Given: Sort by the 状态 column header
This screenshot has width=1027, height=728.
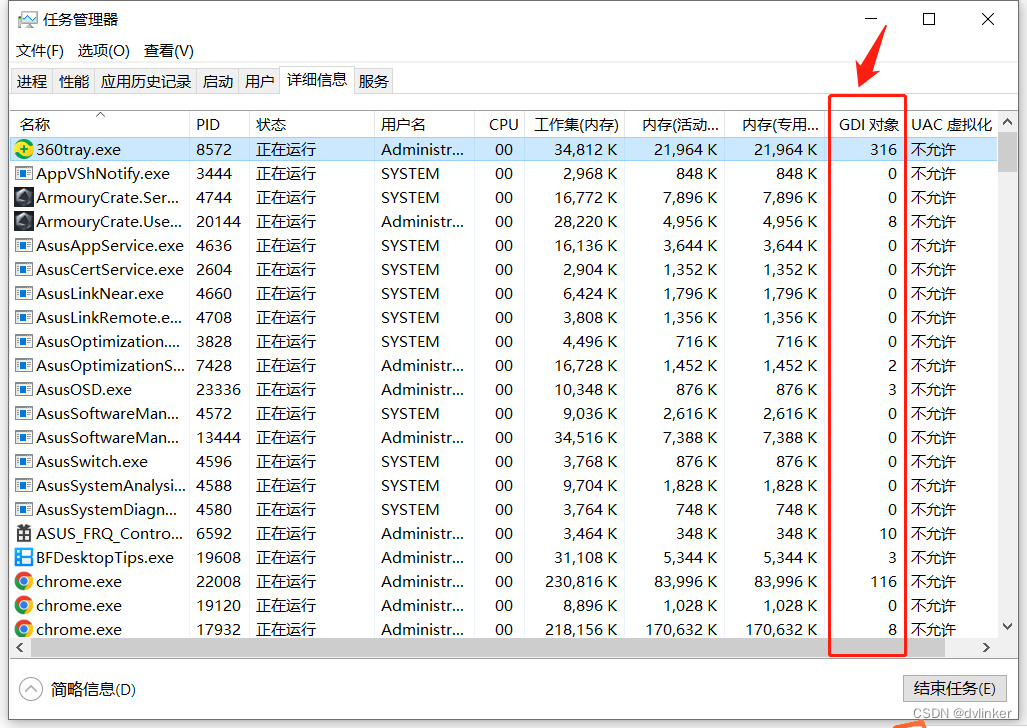Looking at the screenshot, I should pos(312,125).
